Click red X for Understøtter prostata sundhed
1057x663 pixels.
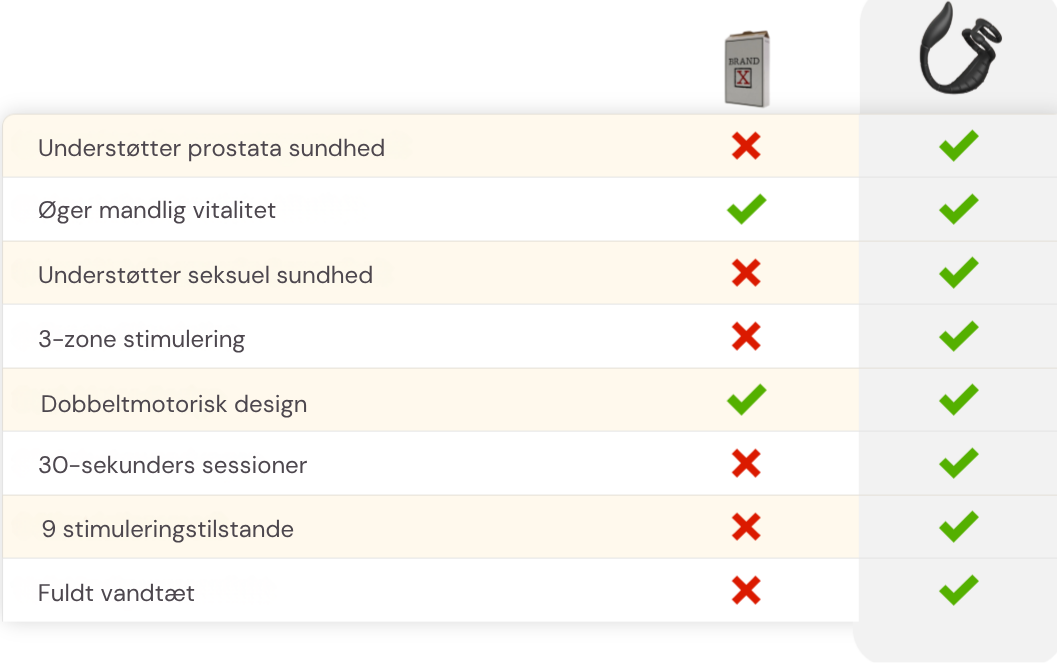click(x=746, y=146)
